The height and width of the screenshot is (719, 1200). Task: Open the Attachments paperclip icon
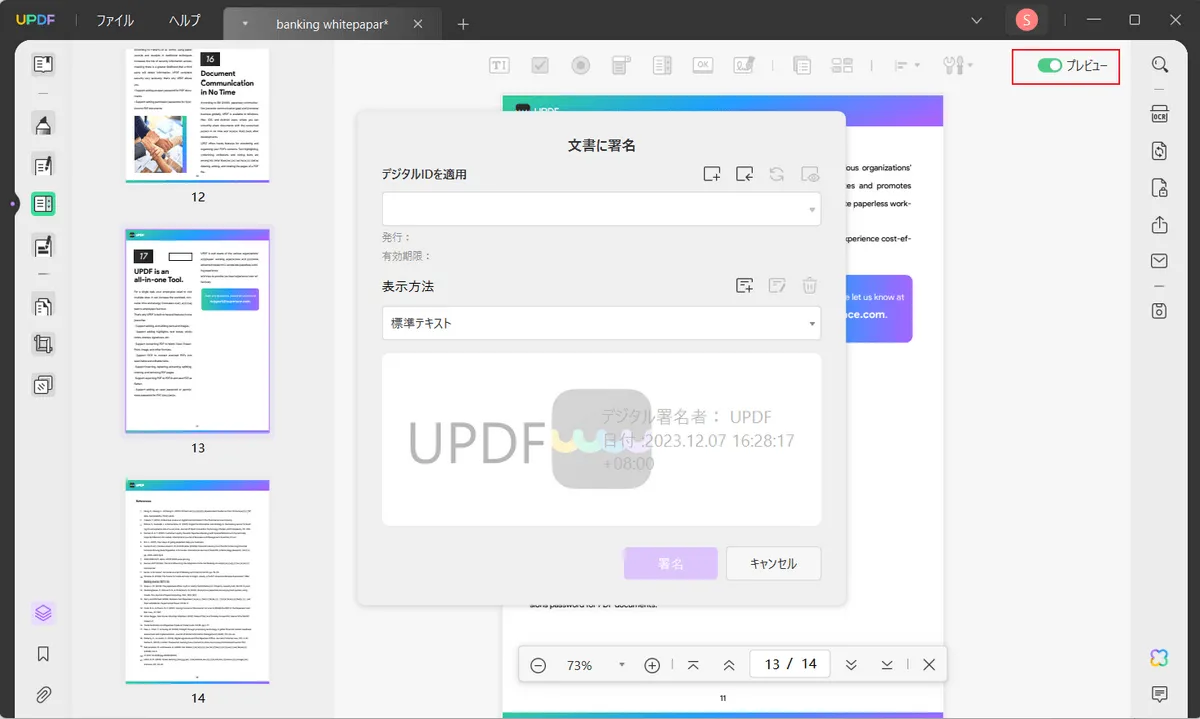(43, 694)
